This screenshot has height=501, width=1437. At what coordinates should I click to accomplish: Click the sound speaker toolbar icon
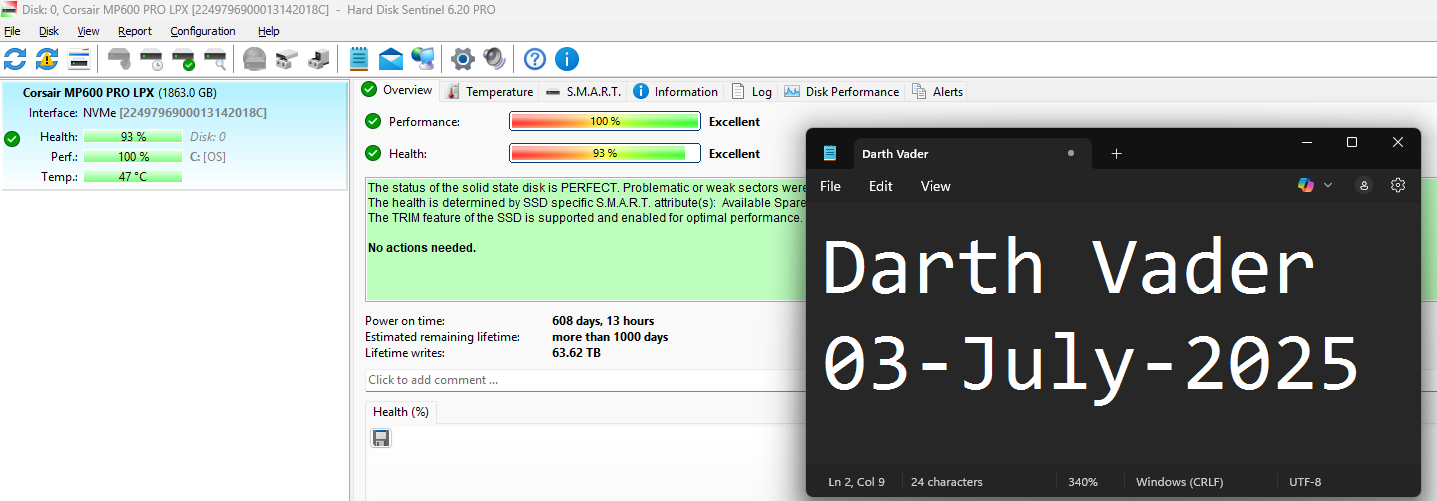494,59
